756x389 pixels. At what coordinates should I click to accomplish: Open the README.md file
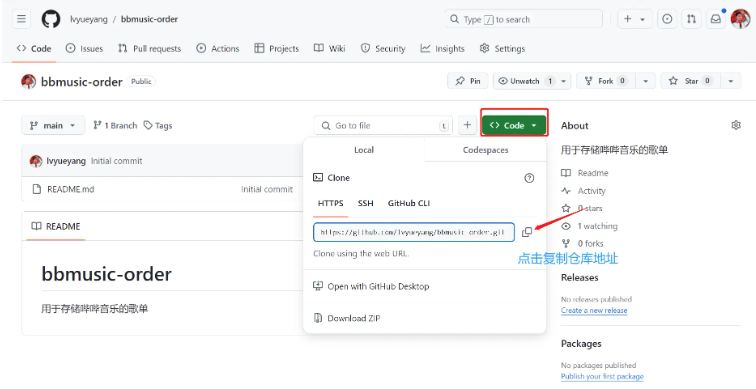pyautogui.click(x=70, y=189)
